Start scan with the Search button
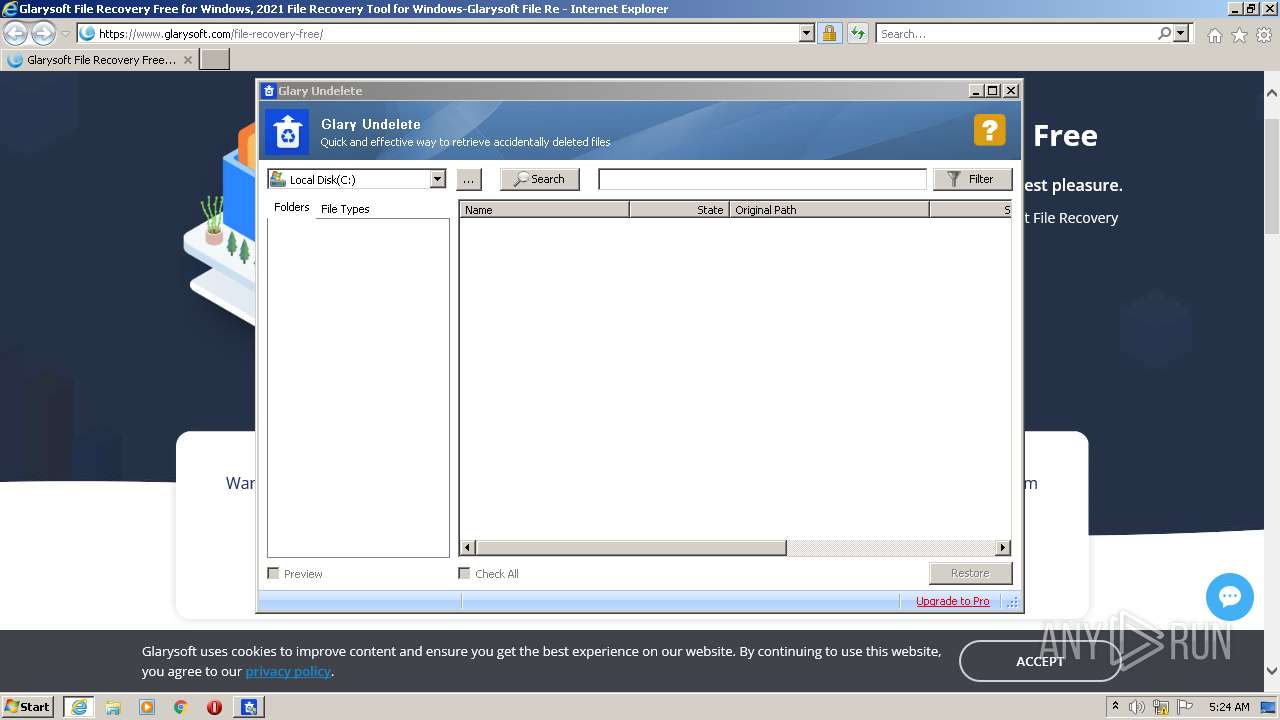 click(540, 179)
